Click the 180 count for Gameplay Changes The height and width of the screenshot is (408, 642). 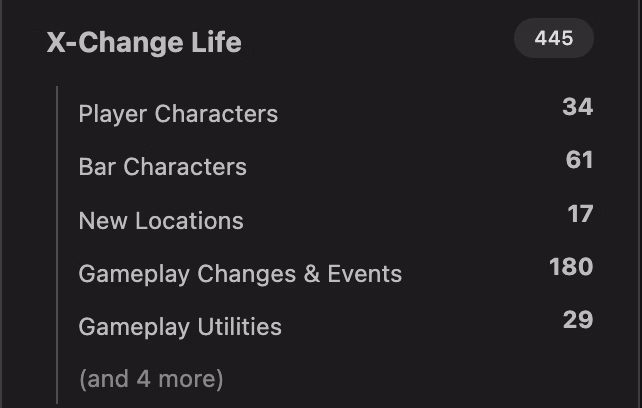point(571,267)
